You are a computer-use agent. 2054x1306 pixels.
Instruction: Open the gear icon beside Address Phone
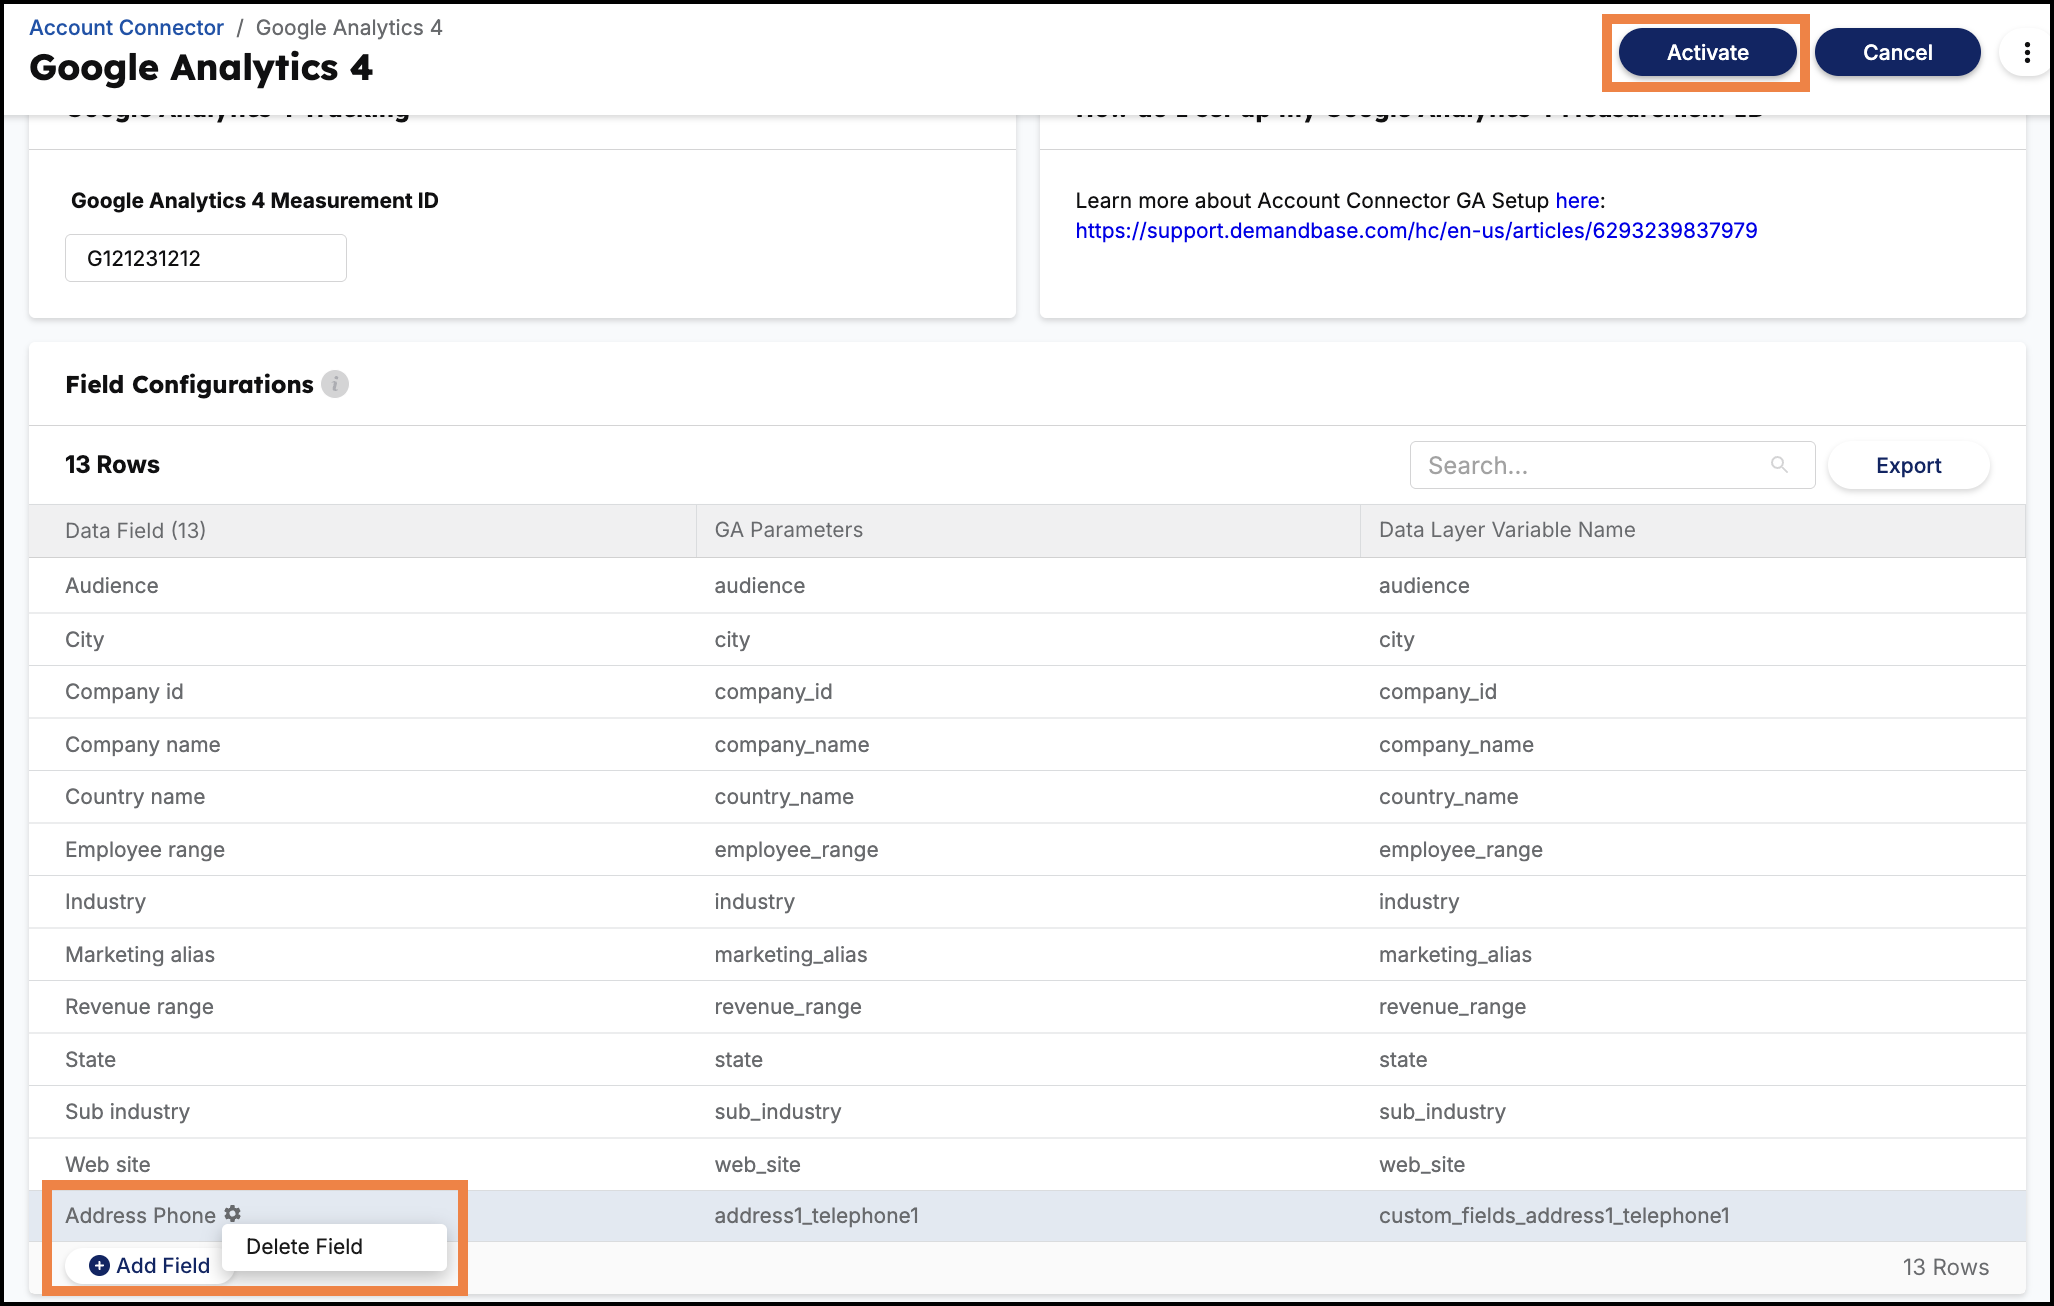[x=233, y=1214]
